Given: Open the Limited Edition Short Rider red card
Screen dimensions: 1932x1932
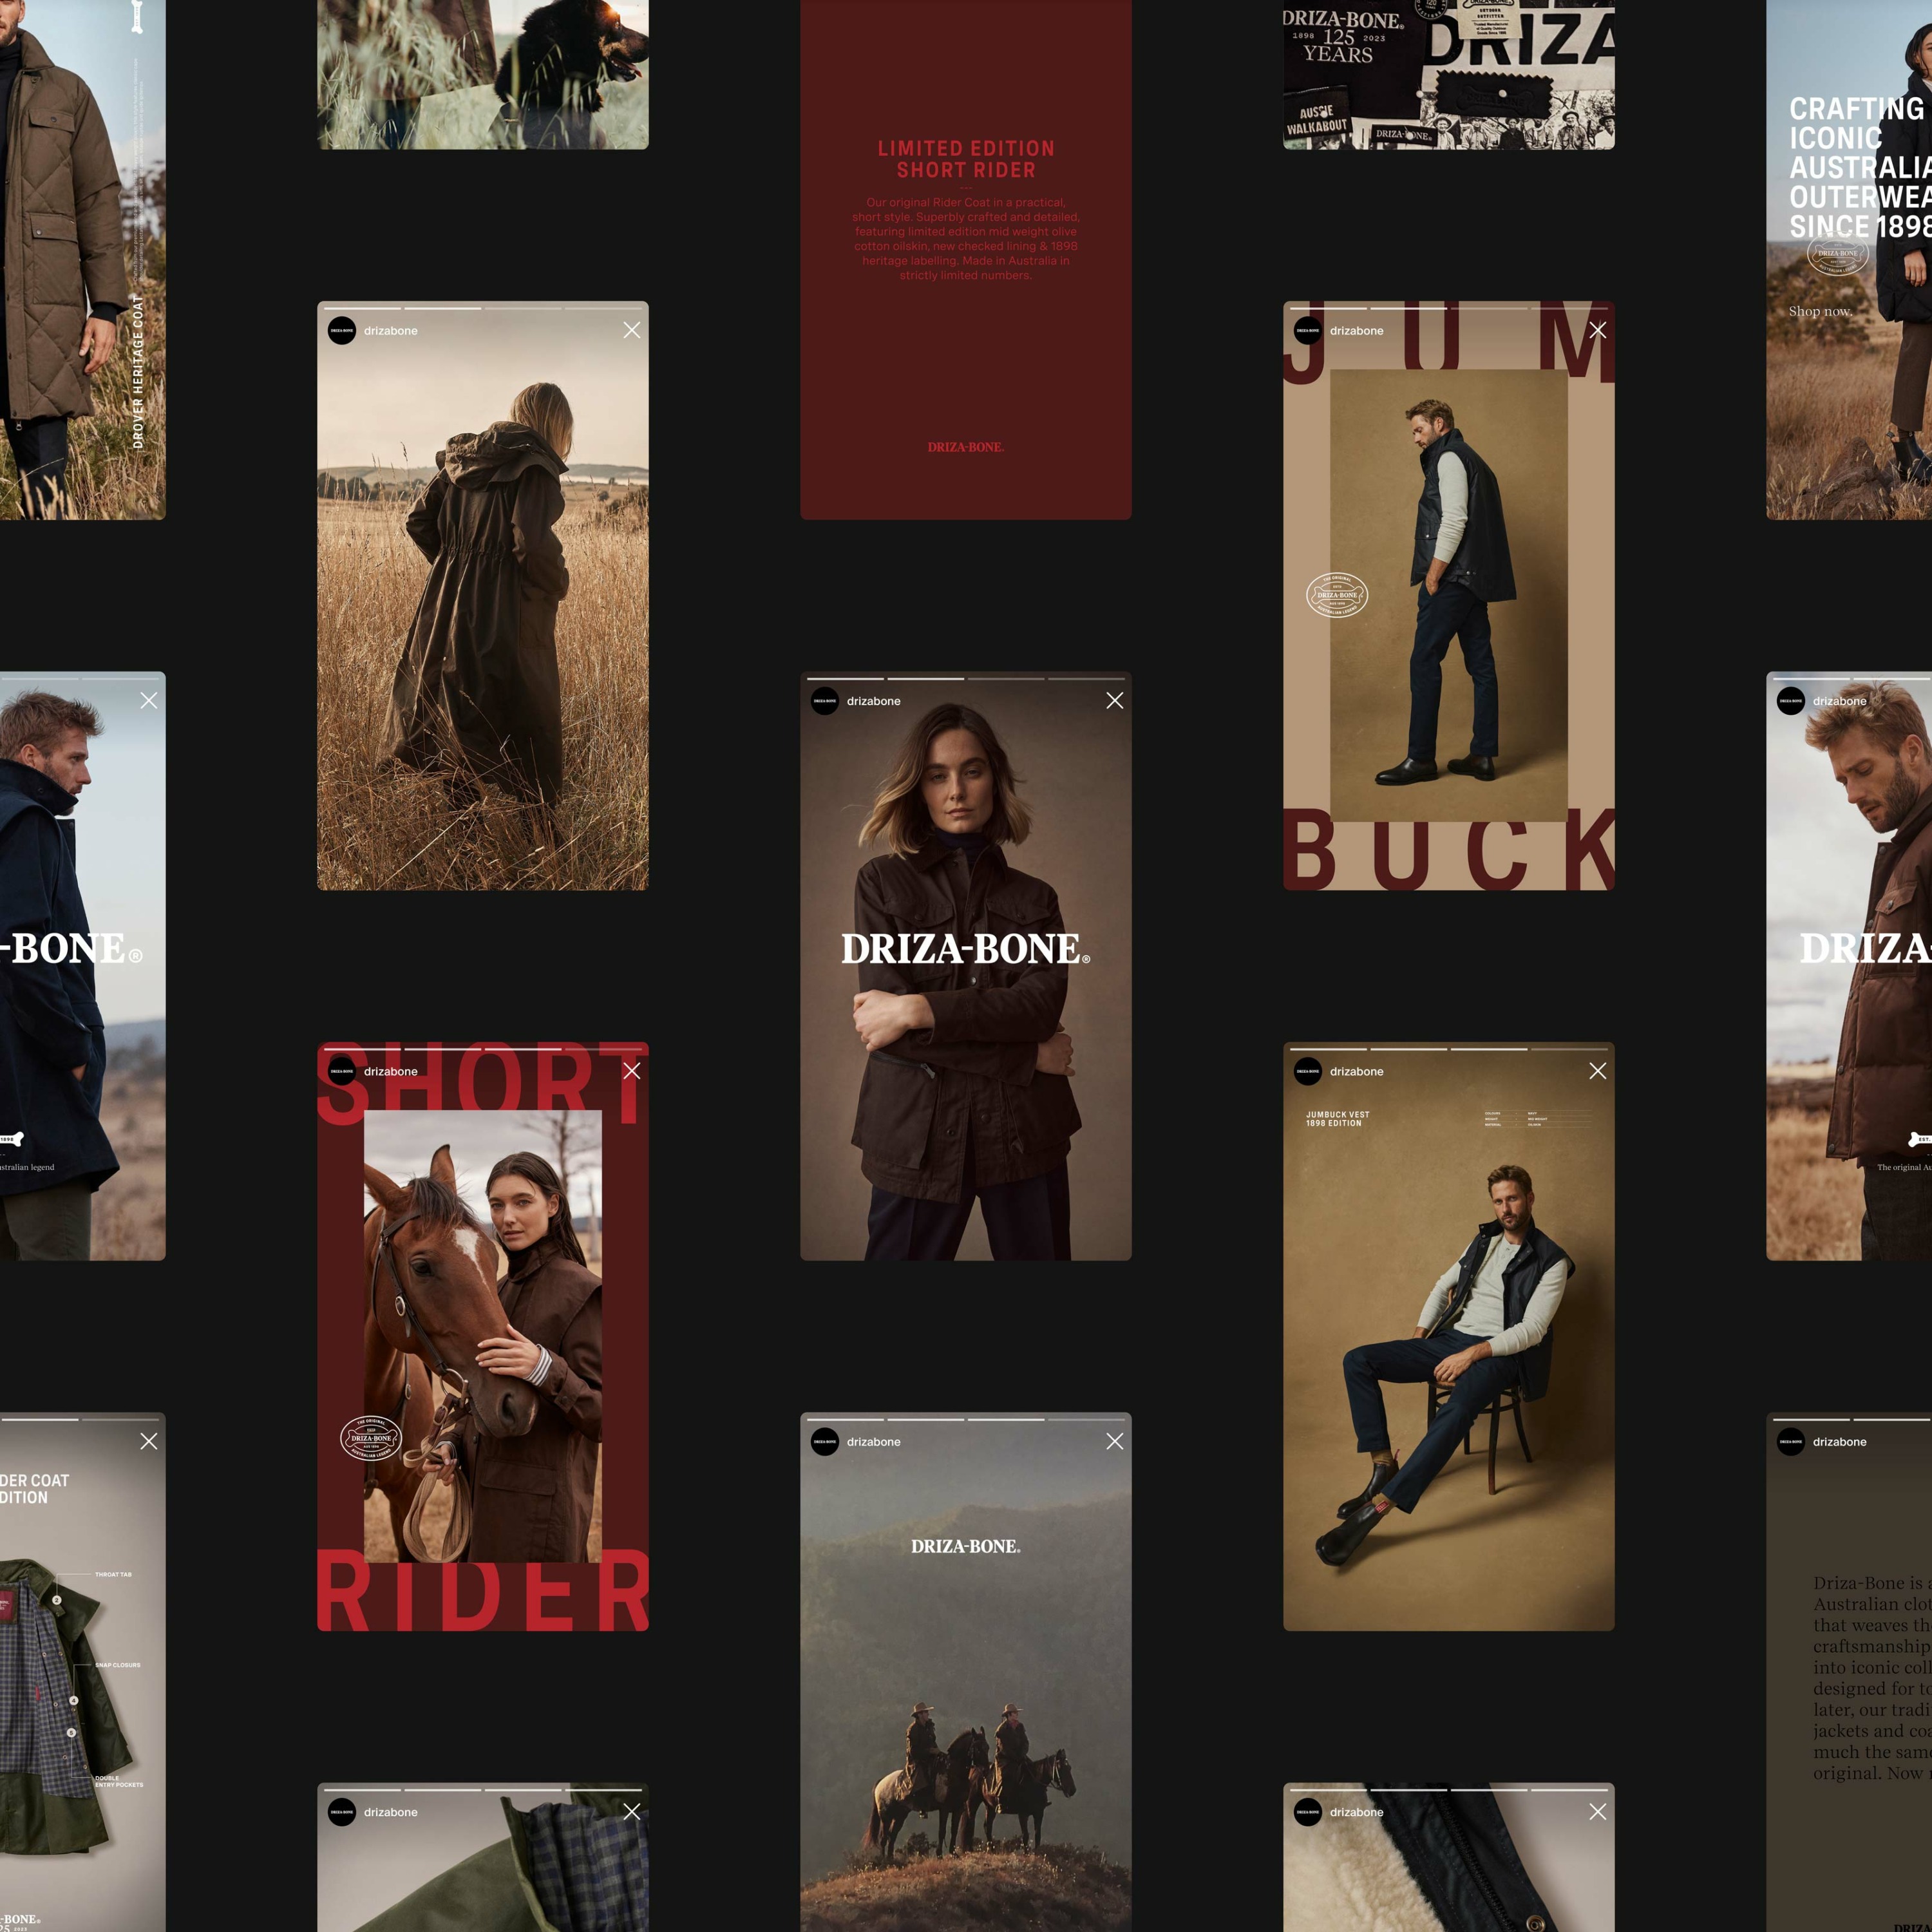Looking at the screenshot, I should pyautogui.click(x=965, y=260).
